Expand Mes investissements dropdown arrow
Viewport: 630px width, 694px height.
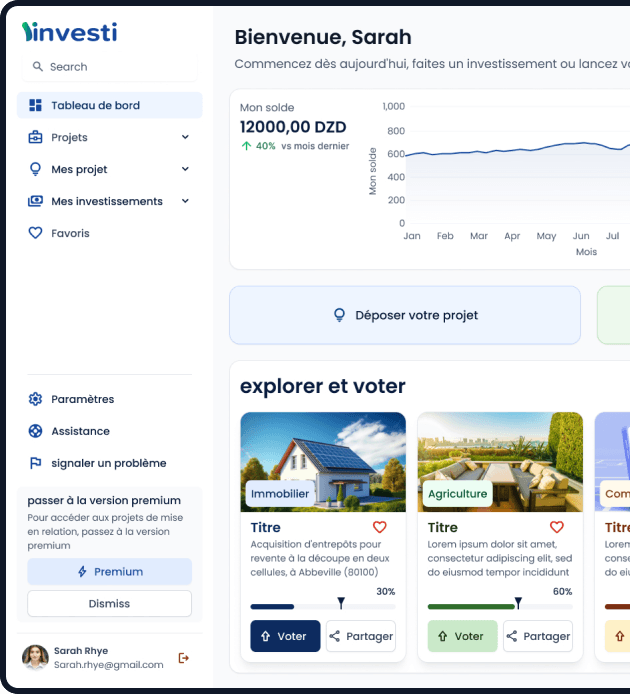pyautogui.click(x=185, y=201)
